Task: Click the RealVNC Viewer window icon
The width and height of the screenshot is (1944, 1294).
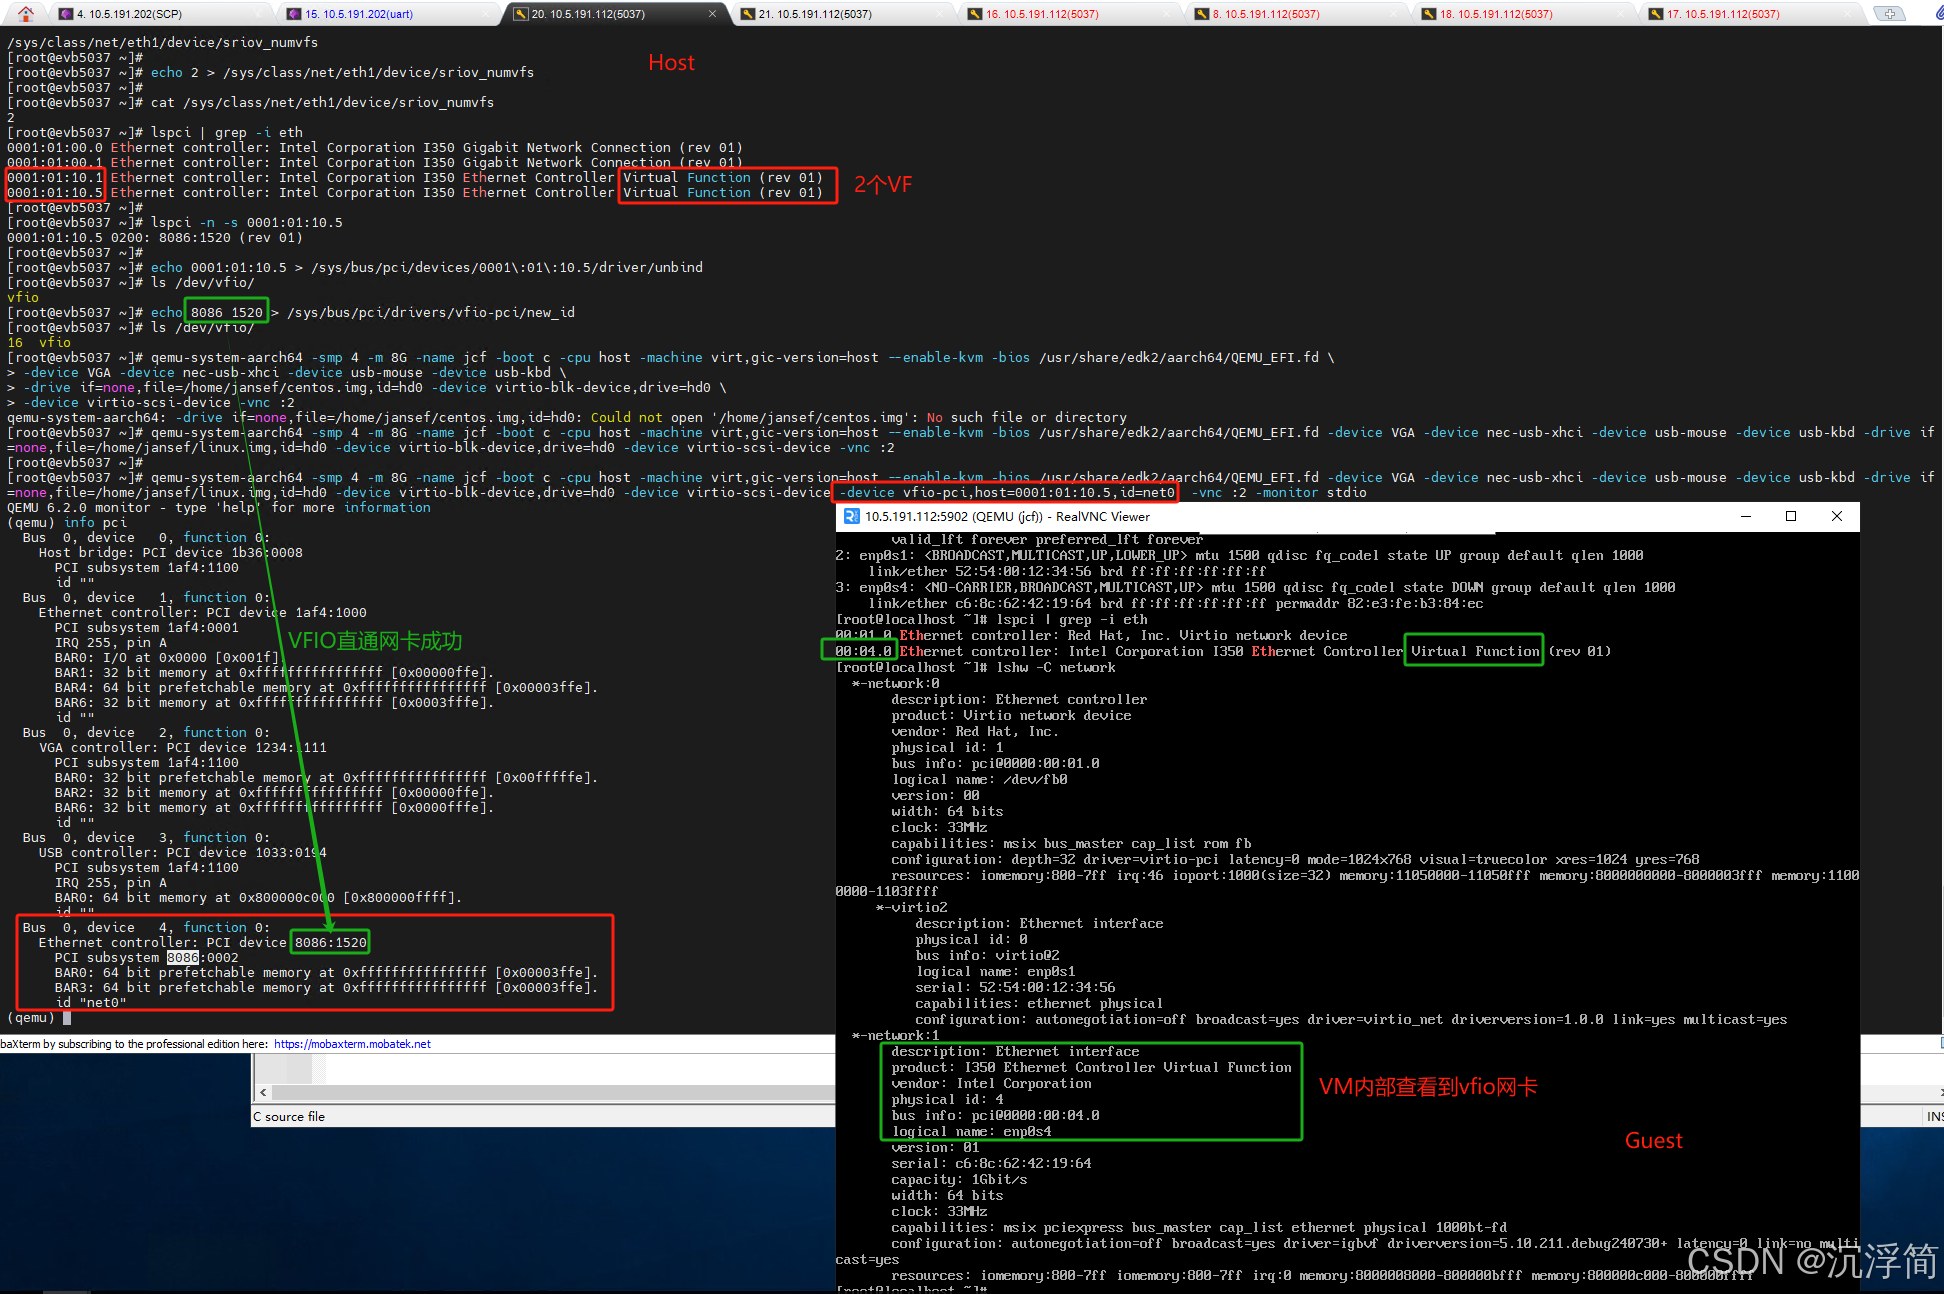Action: (851, 516)
